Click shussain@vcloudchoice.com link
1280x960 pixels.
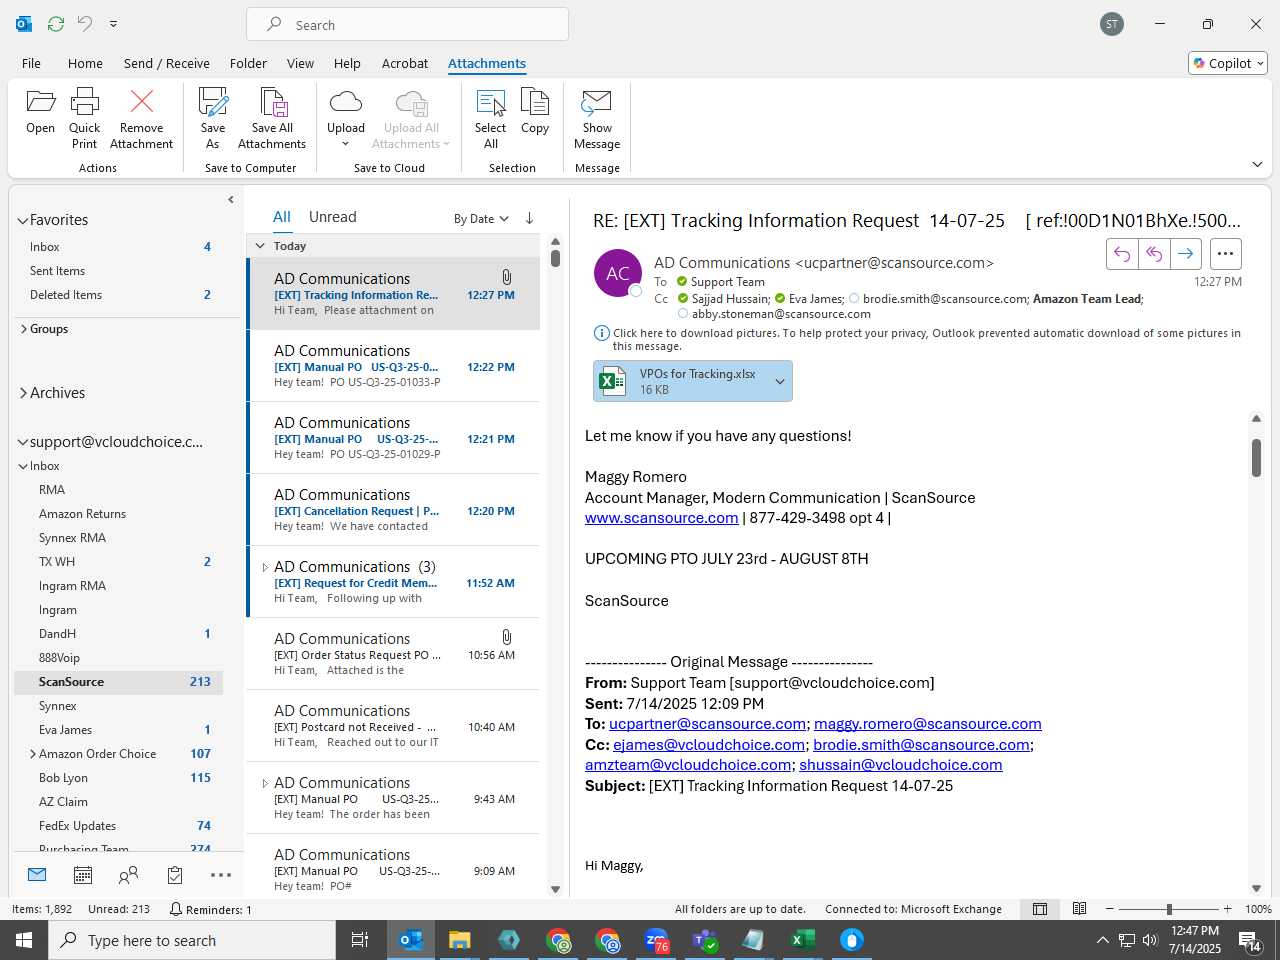(x=901, y=765)
